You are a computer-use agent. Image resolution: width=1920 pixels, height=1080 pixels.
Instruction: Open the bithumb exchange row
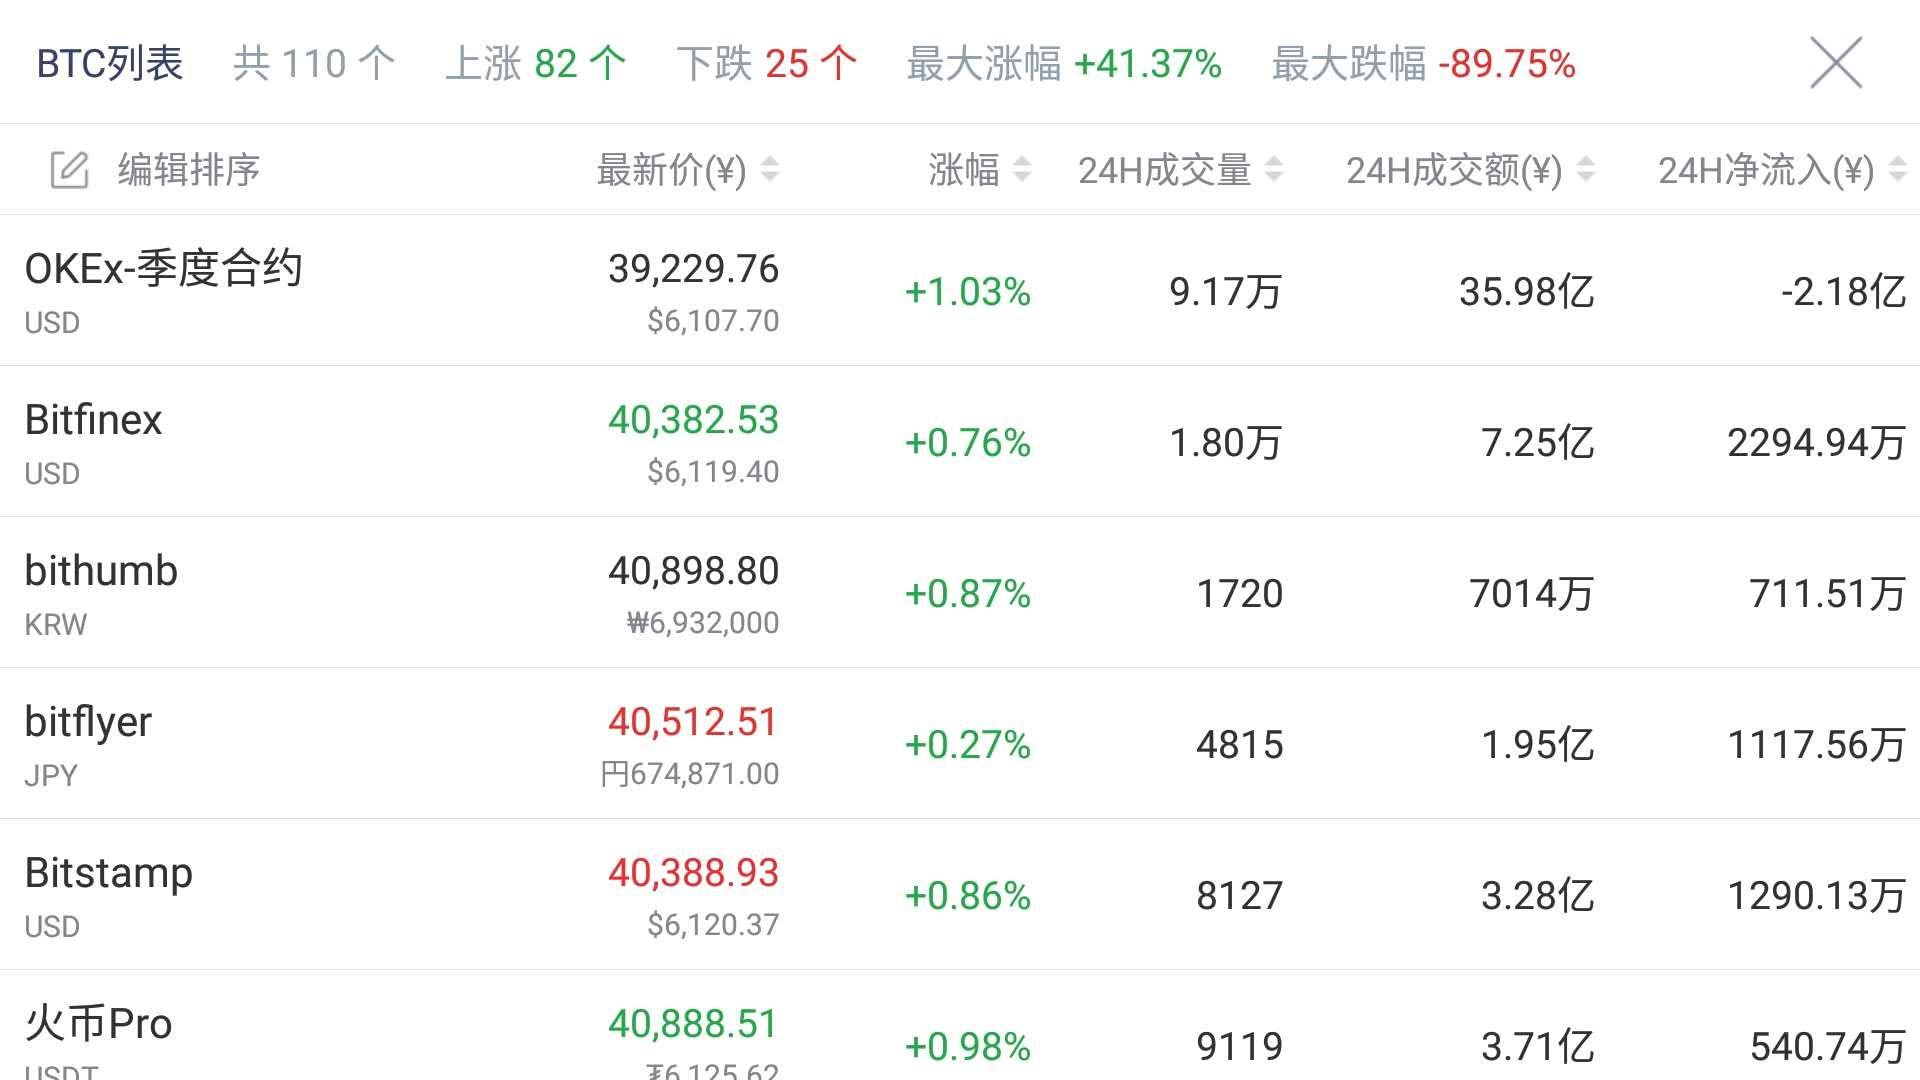[960, 592]
